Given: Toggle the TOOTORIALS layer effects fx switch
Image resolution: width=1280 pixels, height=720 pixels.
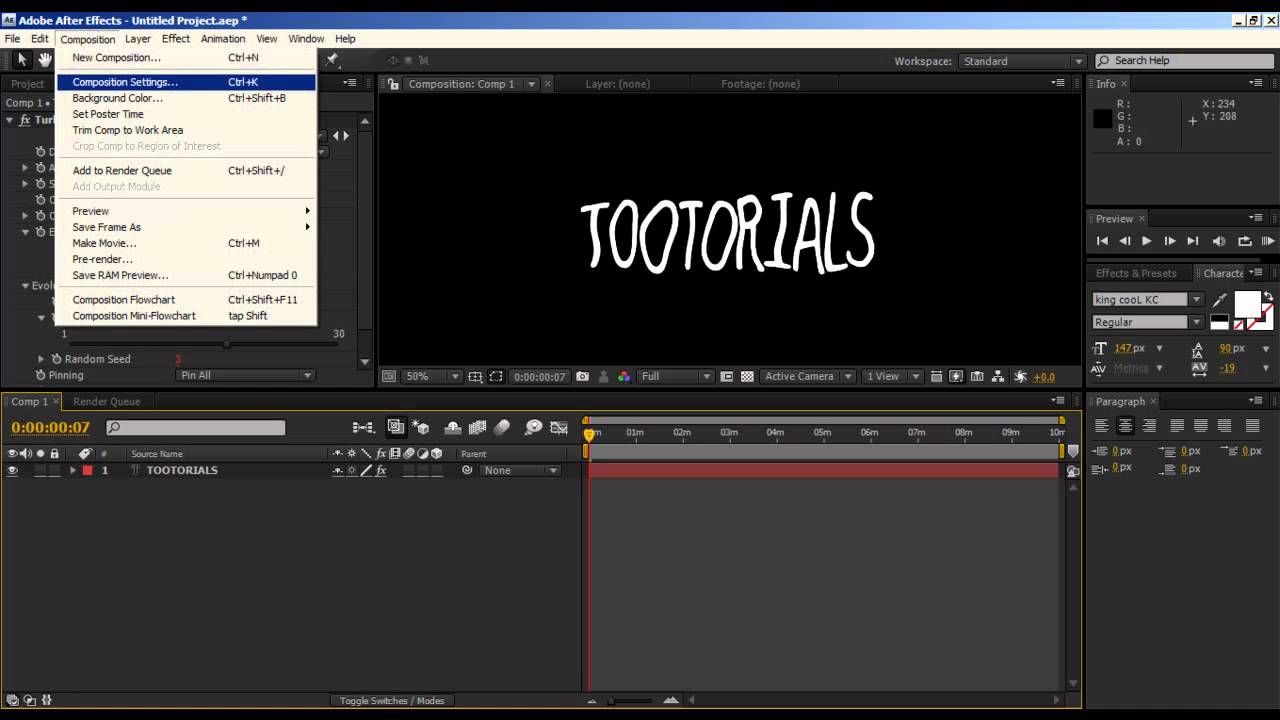Looking at the screenshot, I should [x=381, y=471].
